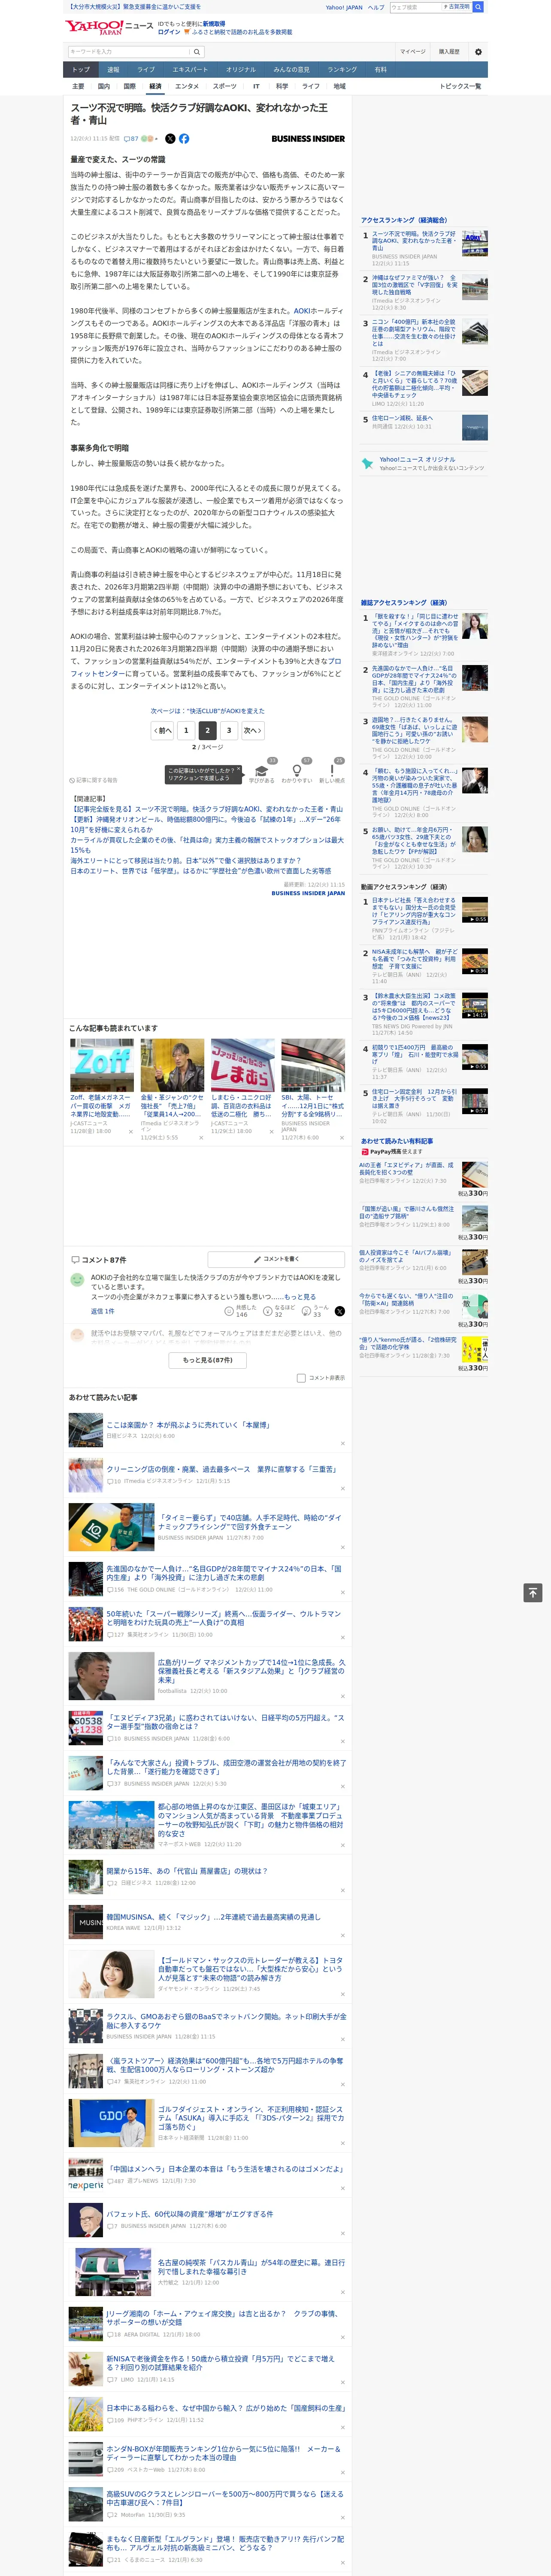
Task: Click the うーん reaction on comment
Action: point(316,1311)
